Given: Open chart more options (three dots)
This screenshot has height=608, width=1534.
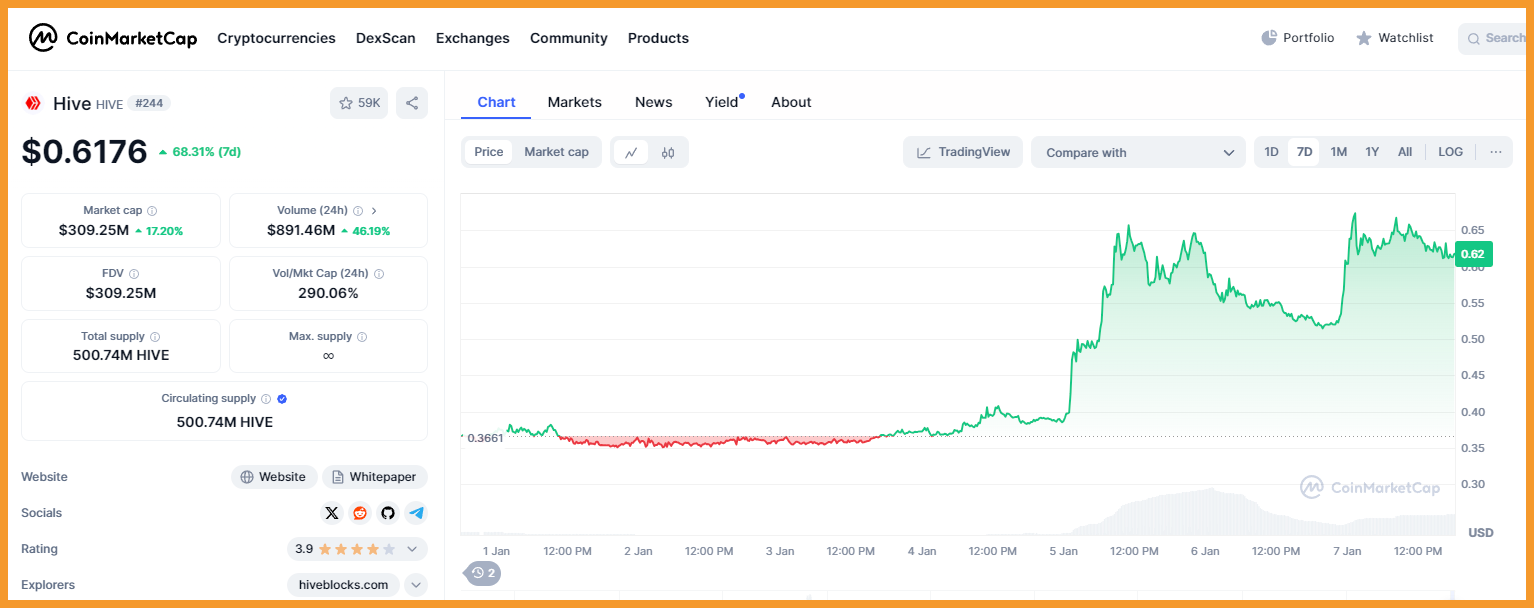Looking at the screenshot, I should [x=1495, y=152].
